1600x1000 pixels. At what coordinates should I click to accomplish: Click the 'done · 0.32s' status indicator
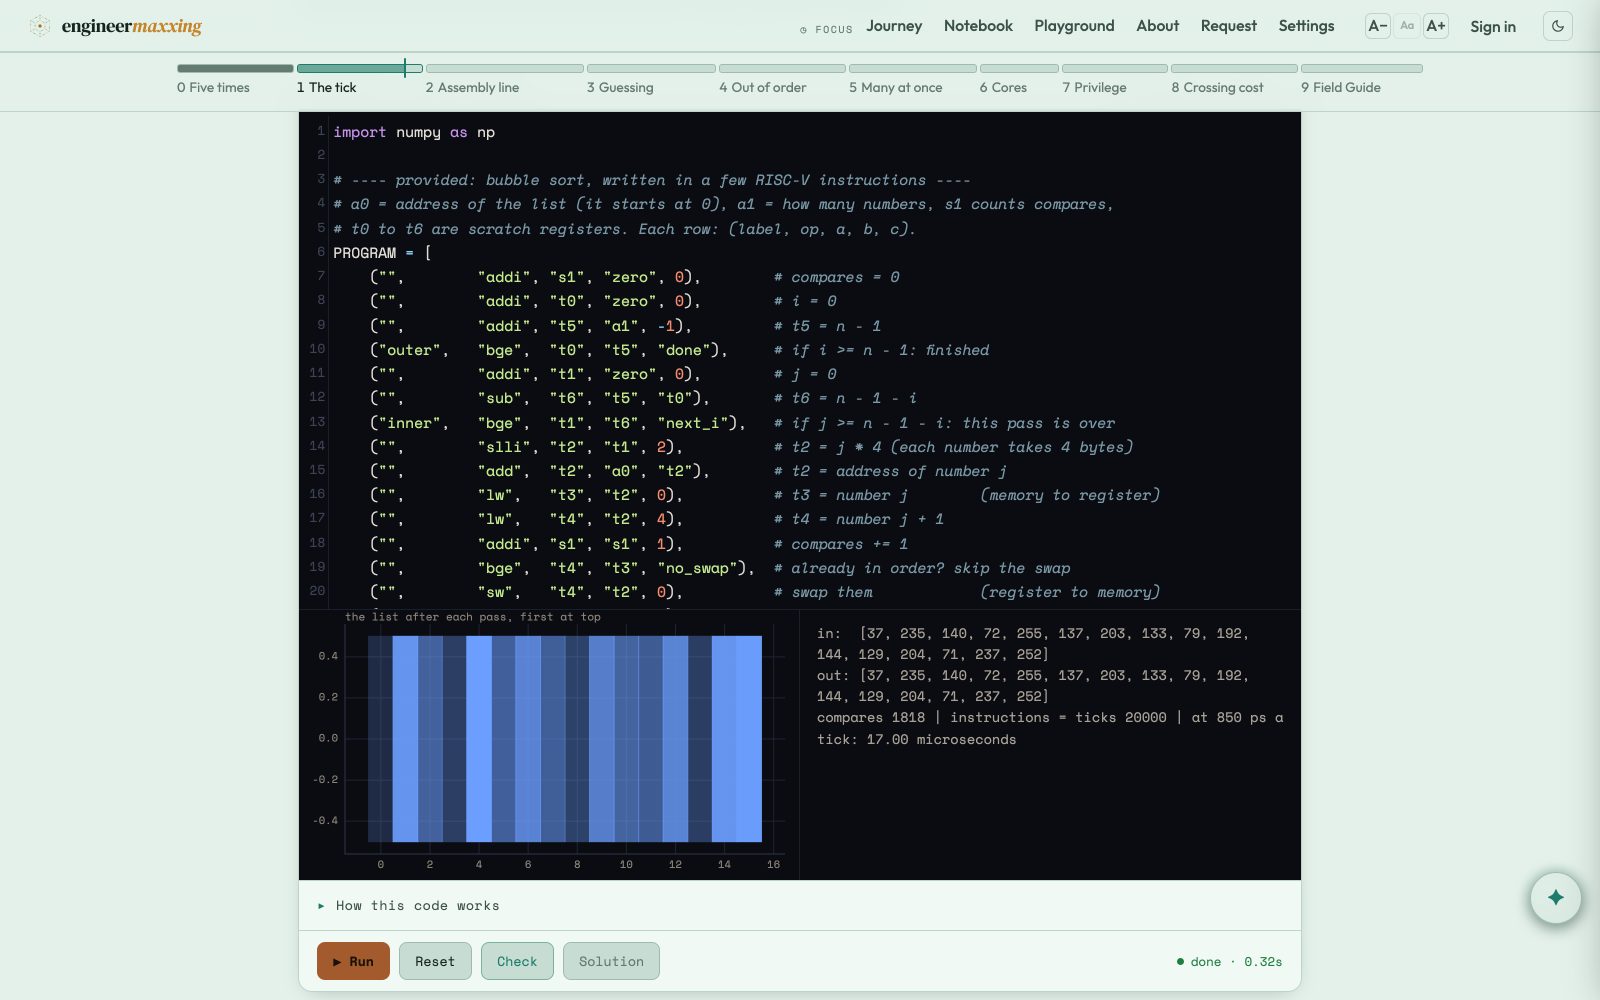click(x=1229, y=962)
